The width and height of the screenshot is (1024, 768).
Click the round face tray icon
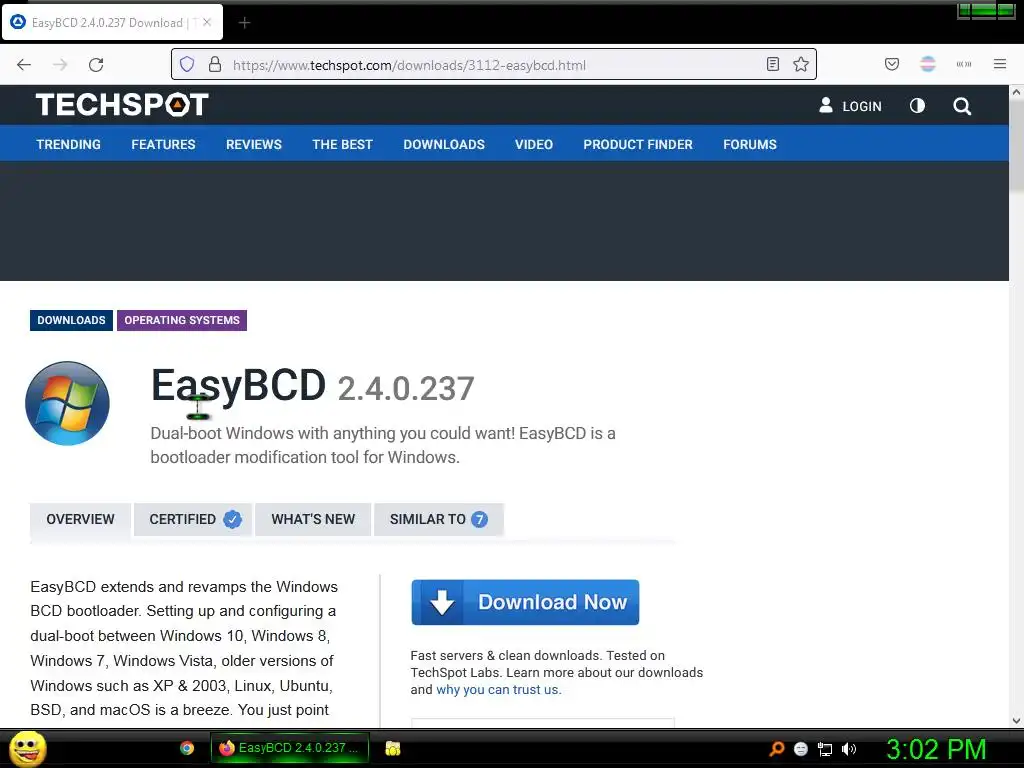[x=801, y=749]
